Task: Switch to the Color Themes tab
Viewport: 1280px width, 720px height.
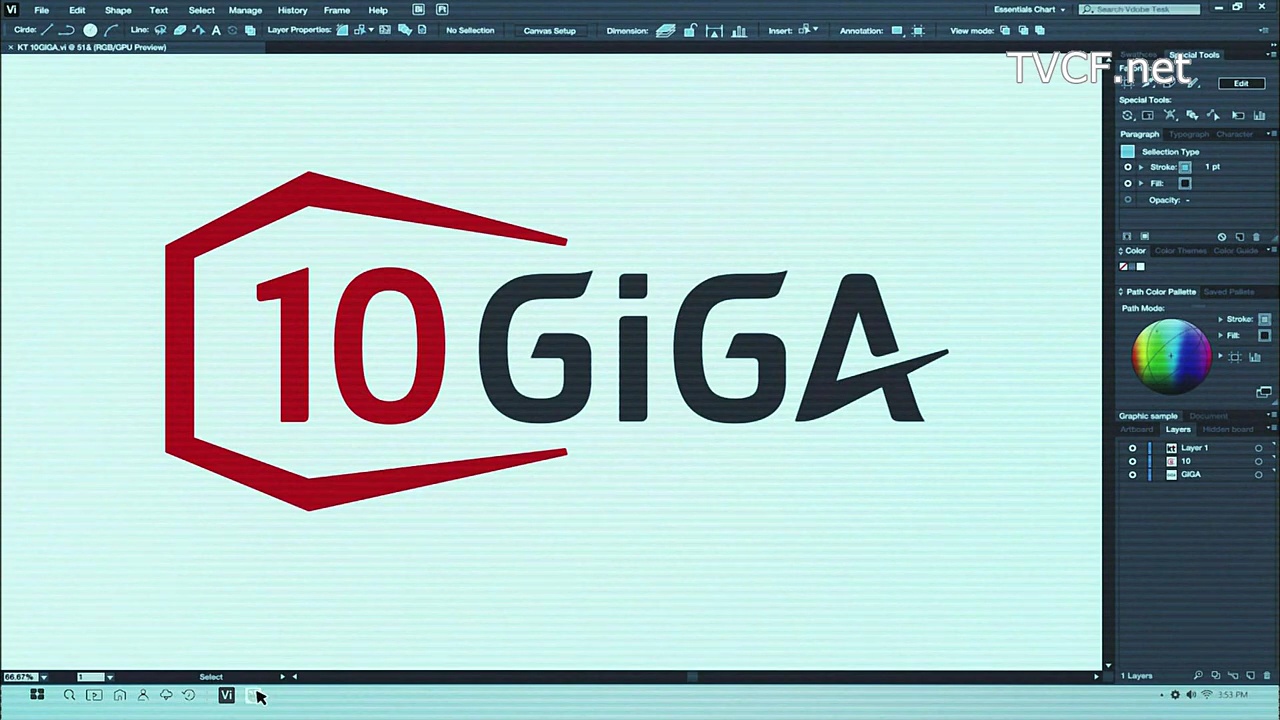Action: point(1181,251)
